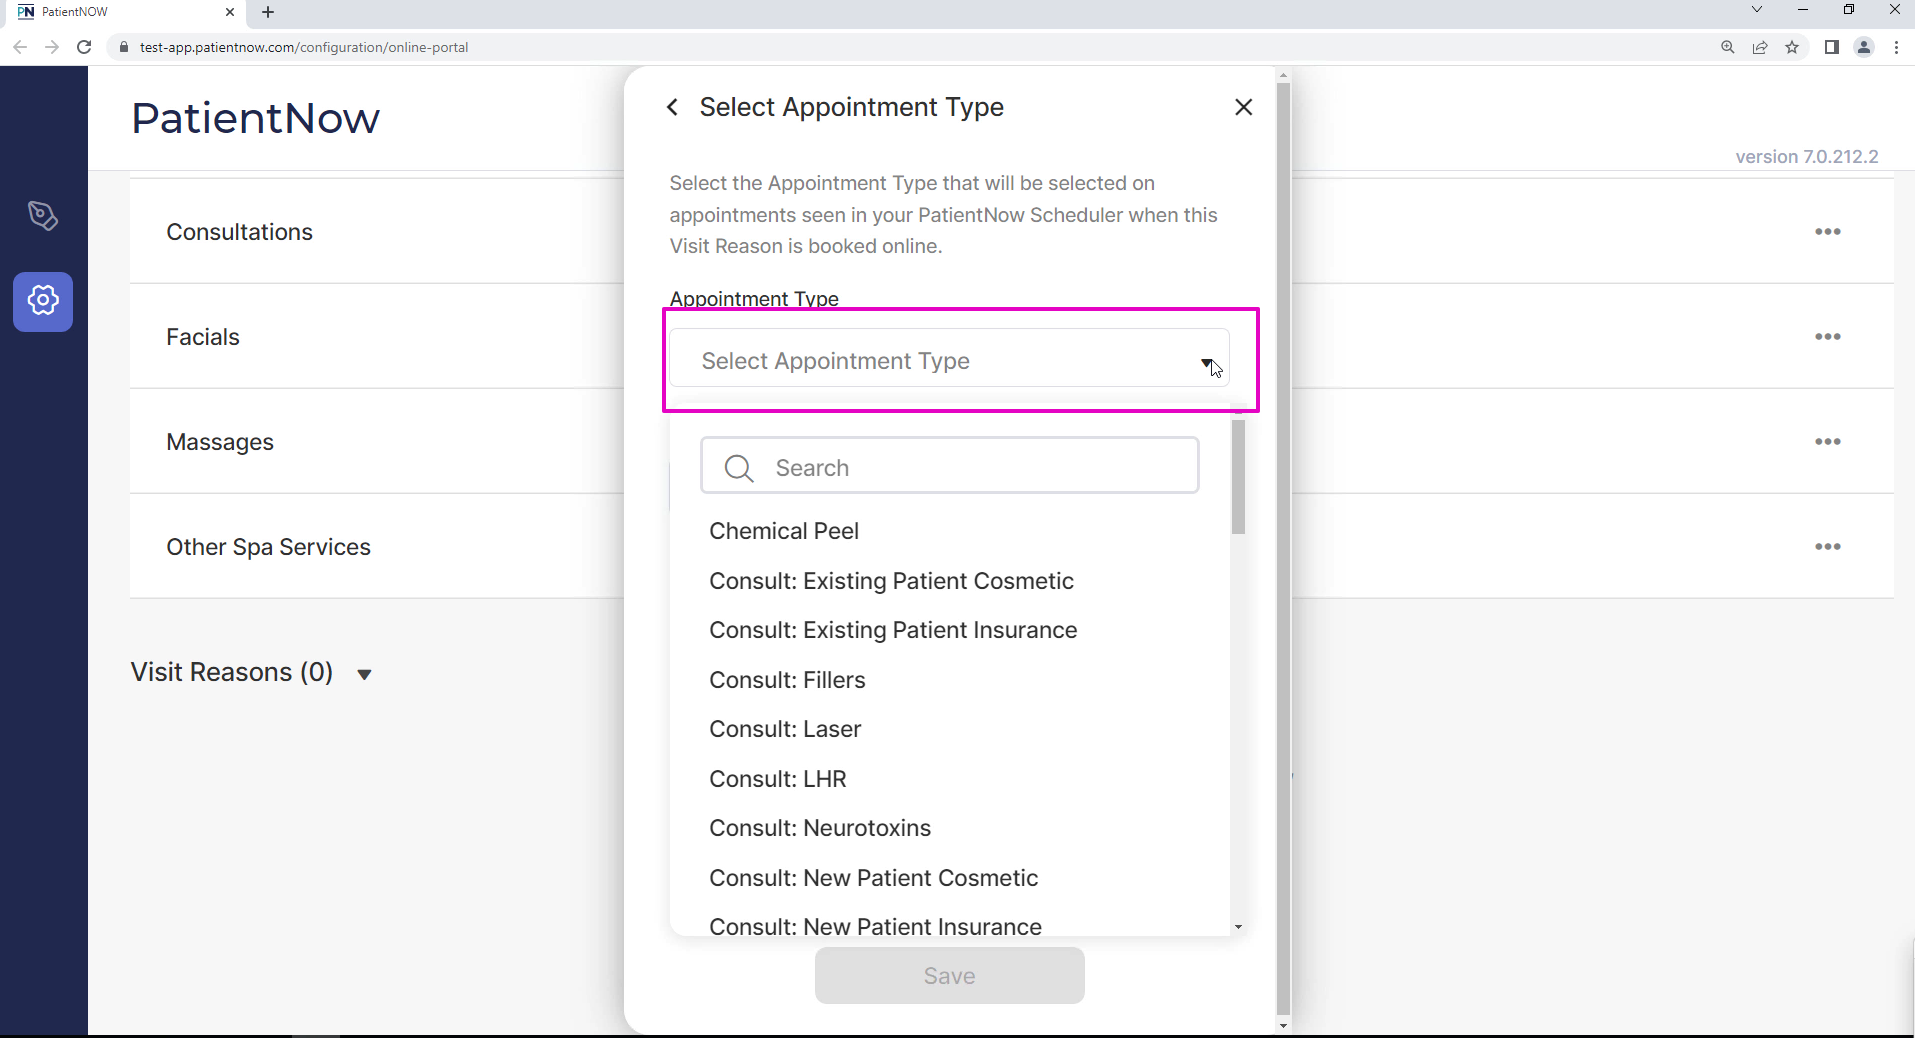The width and height of the screenshot is (1915, 1038).
Task: Open the browser profile avatar icon
Action: click(x=1862, y=47)
